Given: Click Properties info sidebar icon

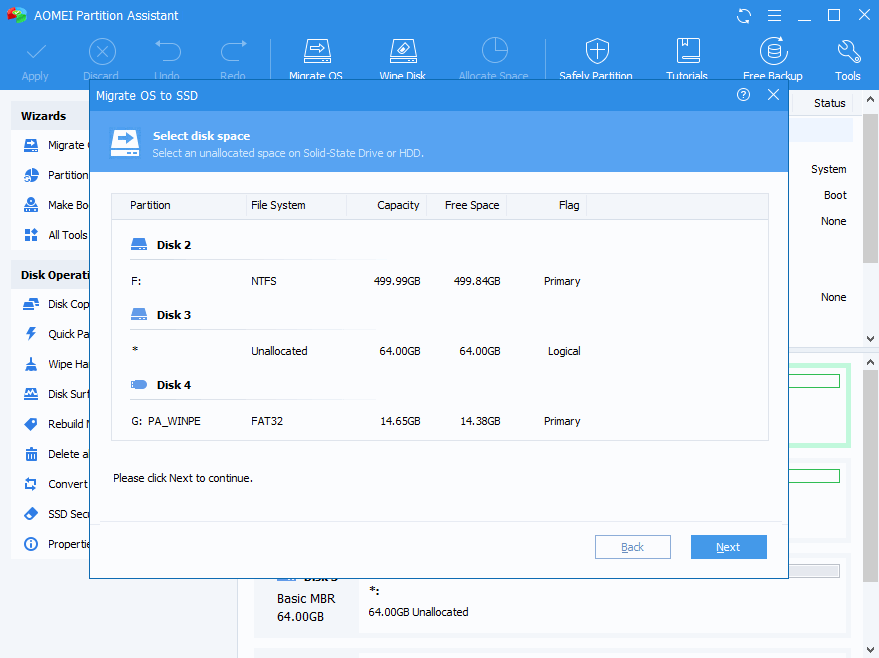Looking at the screenshot, I should [31, 544].
